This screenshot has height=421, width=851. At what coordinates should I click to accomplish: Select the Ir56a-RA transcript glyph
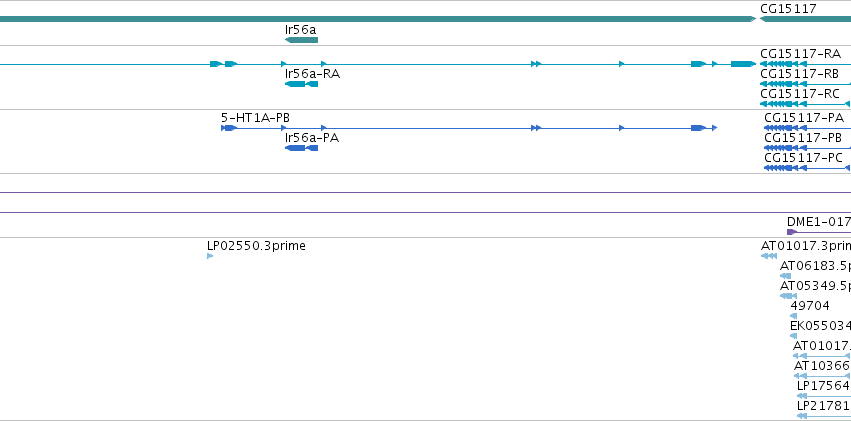tap(301, 84)
